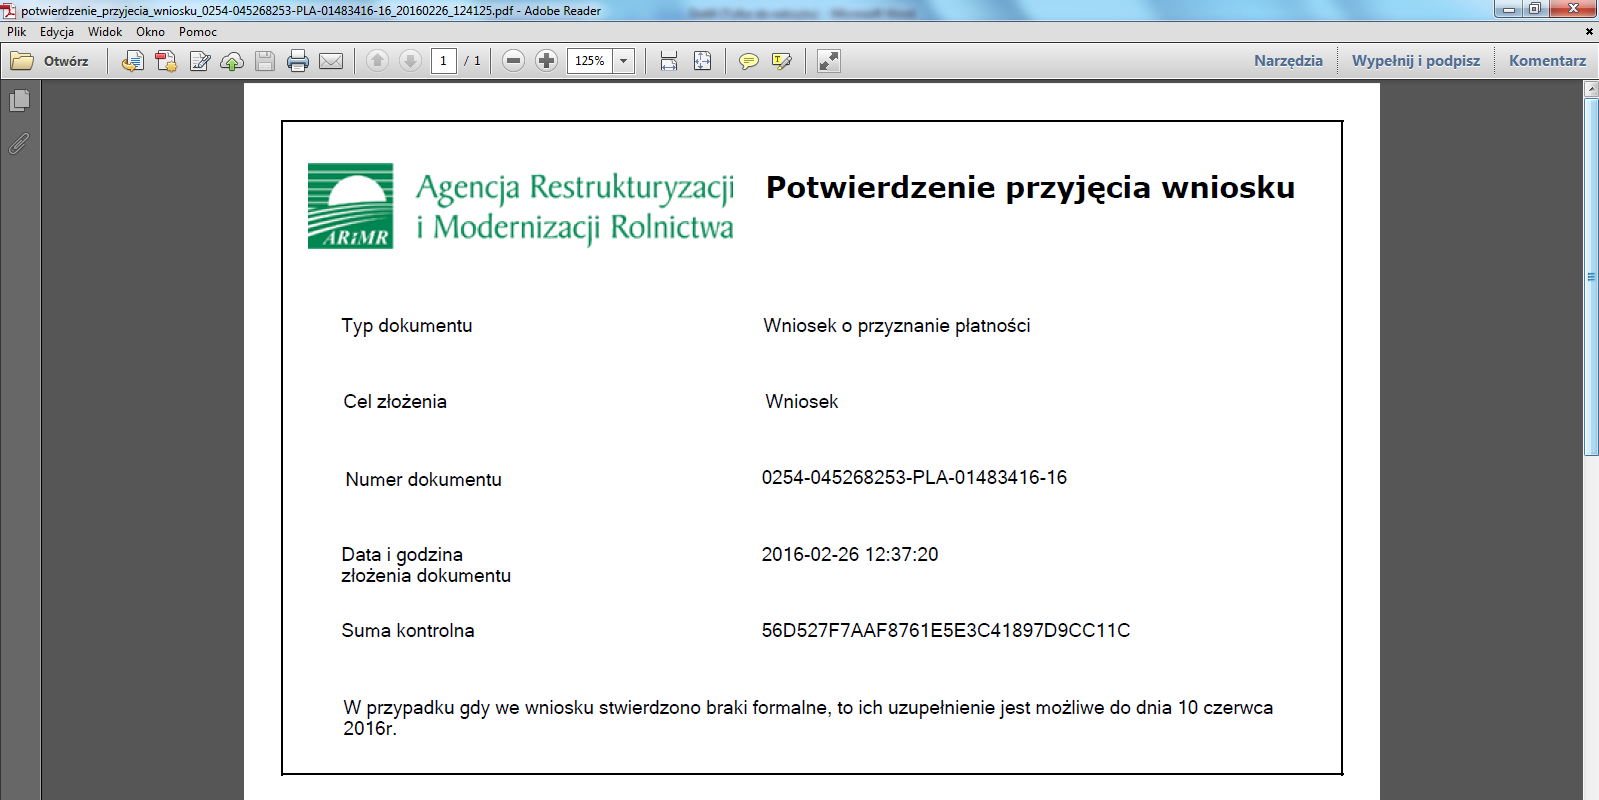Click checksum 56D527F7AAF8761E5E3C41897D9CC11C
Image resolution: width=1599 pixels, height=800 pixels.
click(946, 631)
